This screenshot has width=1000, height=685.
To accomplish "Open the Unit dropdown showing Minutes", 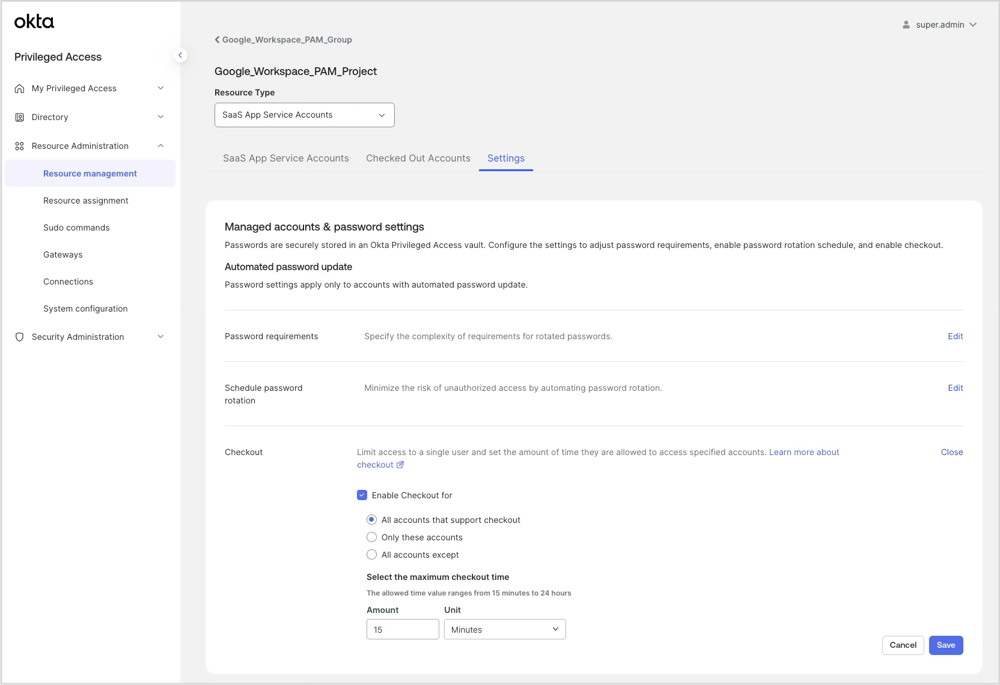I will pyautogui.click(x=504, y=629).
